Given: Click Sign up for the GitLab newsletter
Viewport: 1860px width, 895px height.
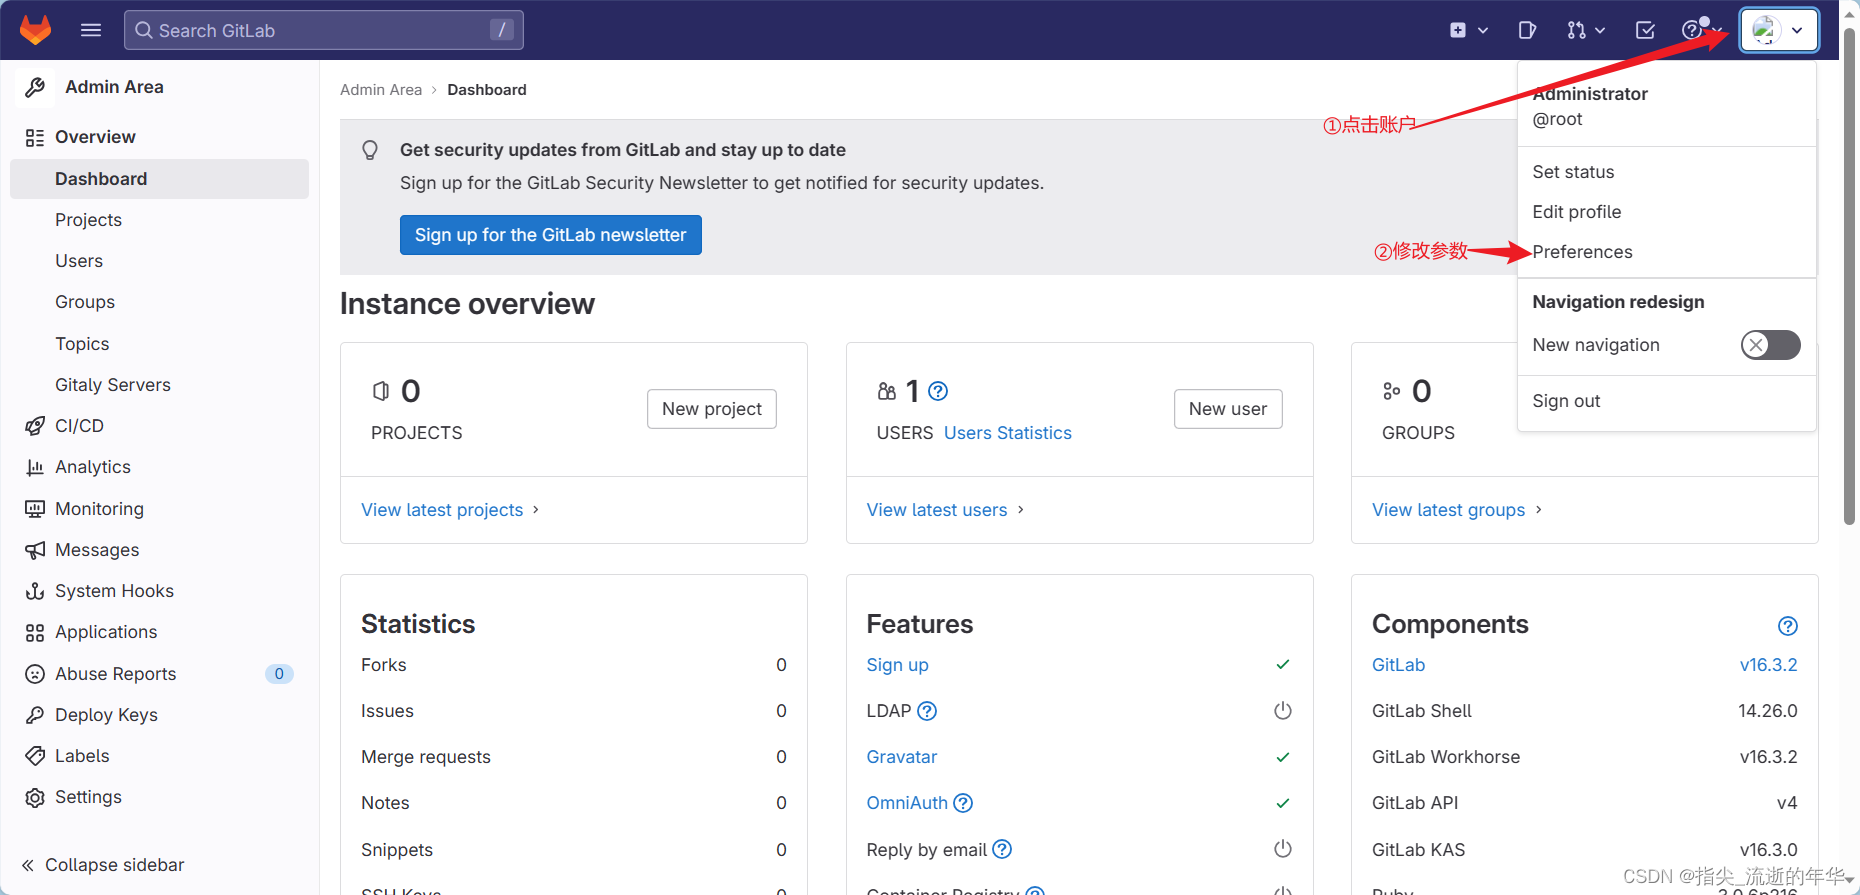Looking at the screenshot, I should pos(550,235).
